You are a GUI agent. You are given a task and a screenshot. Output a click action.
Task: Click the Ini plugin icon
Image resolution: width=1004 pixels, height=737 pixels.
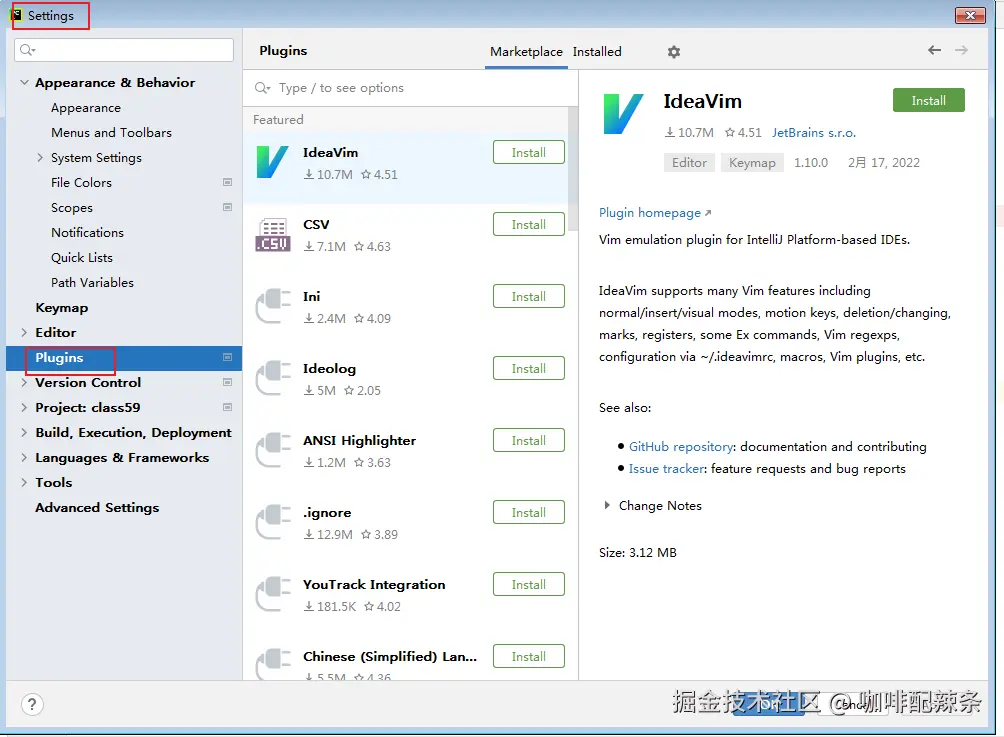point(273,306)
